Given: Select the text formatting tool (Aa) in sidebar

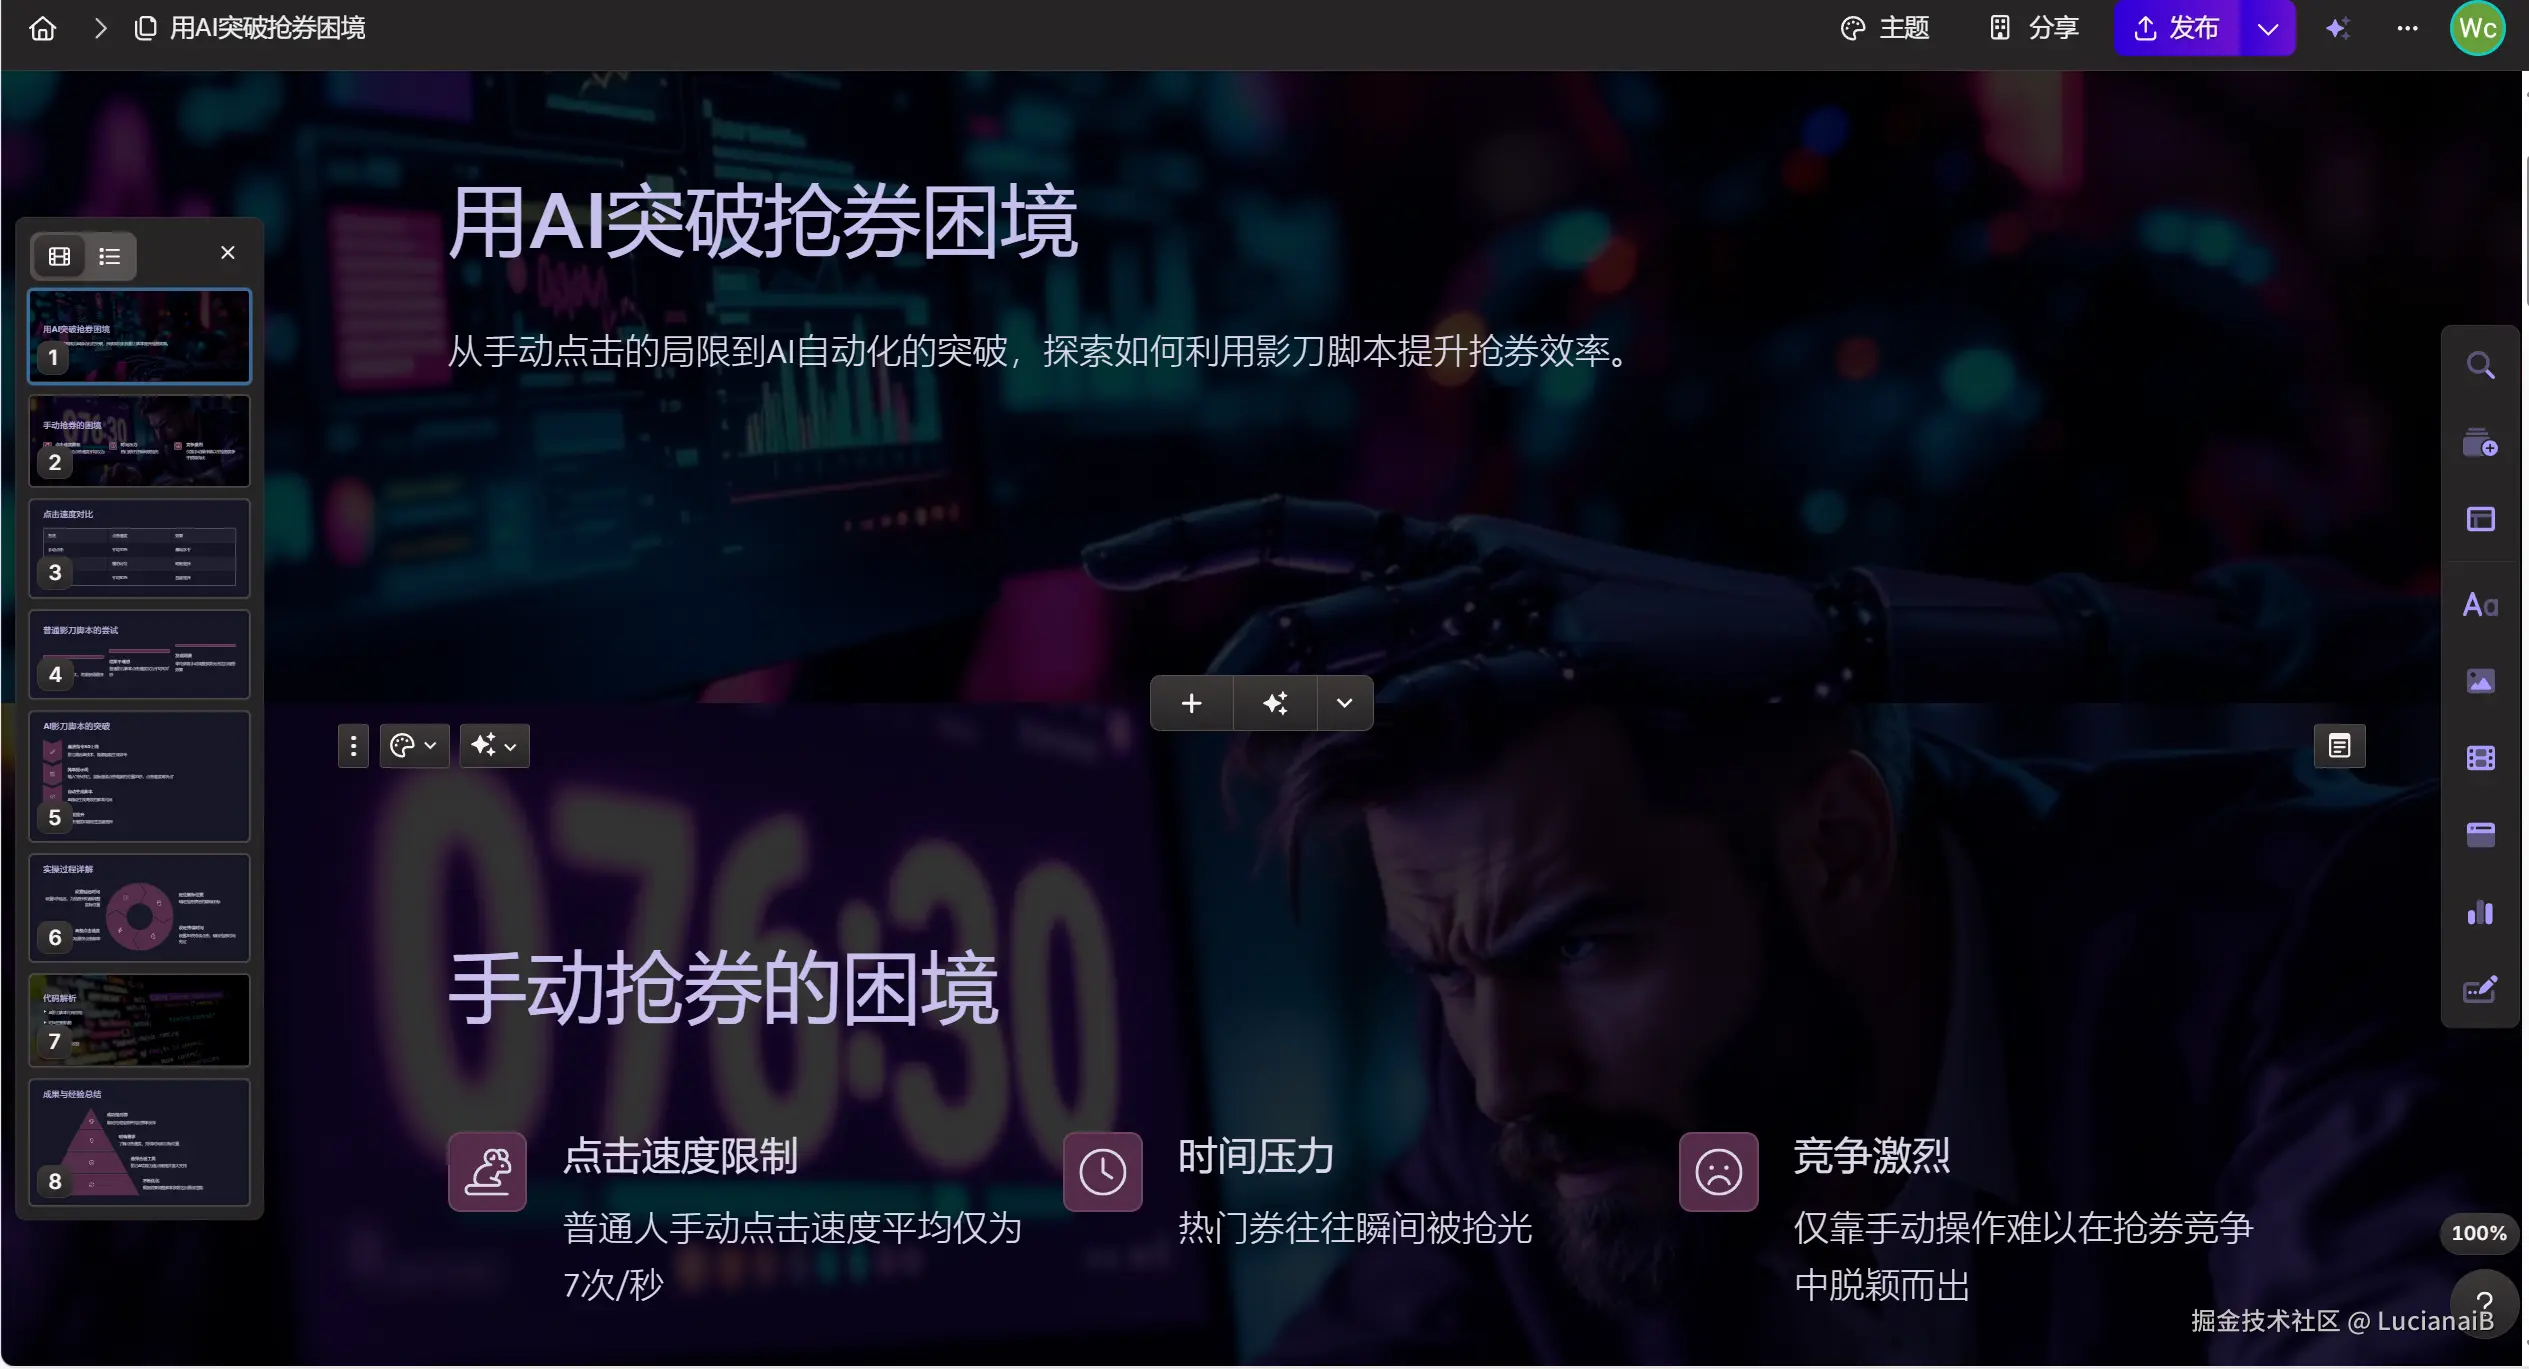Looking at the screenshot, I should (2481, 605).
